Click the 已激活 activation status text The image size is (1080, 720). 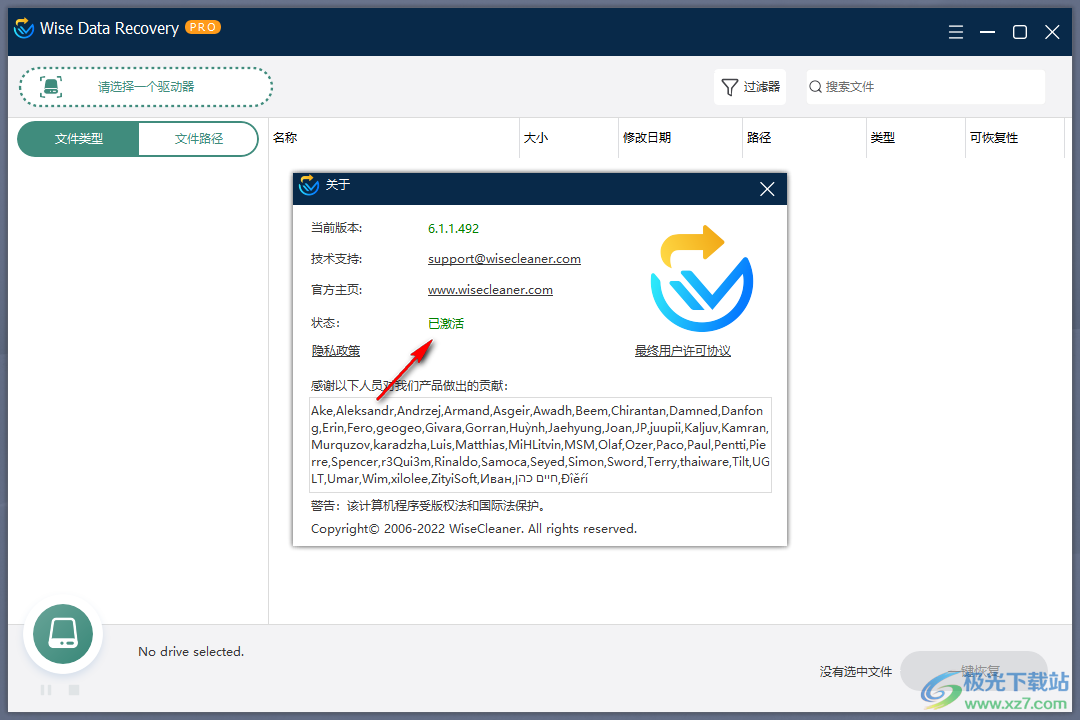tap(446, 323)
